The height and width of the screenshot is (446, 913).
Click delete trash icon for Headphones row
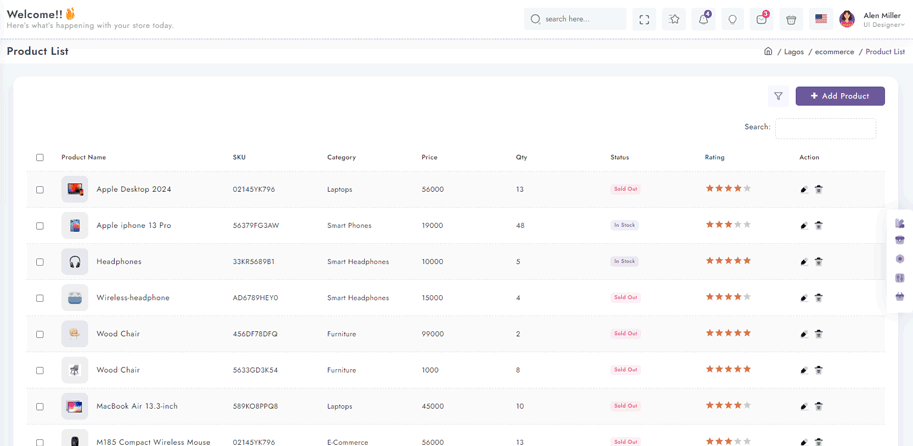819,261
